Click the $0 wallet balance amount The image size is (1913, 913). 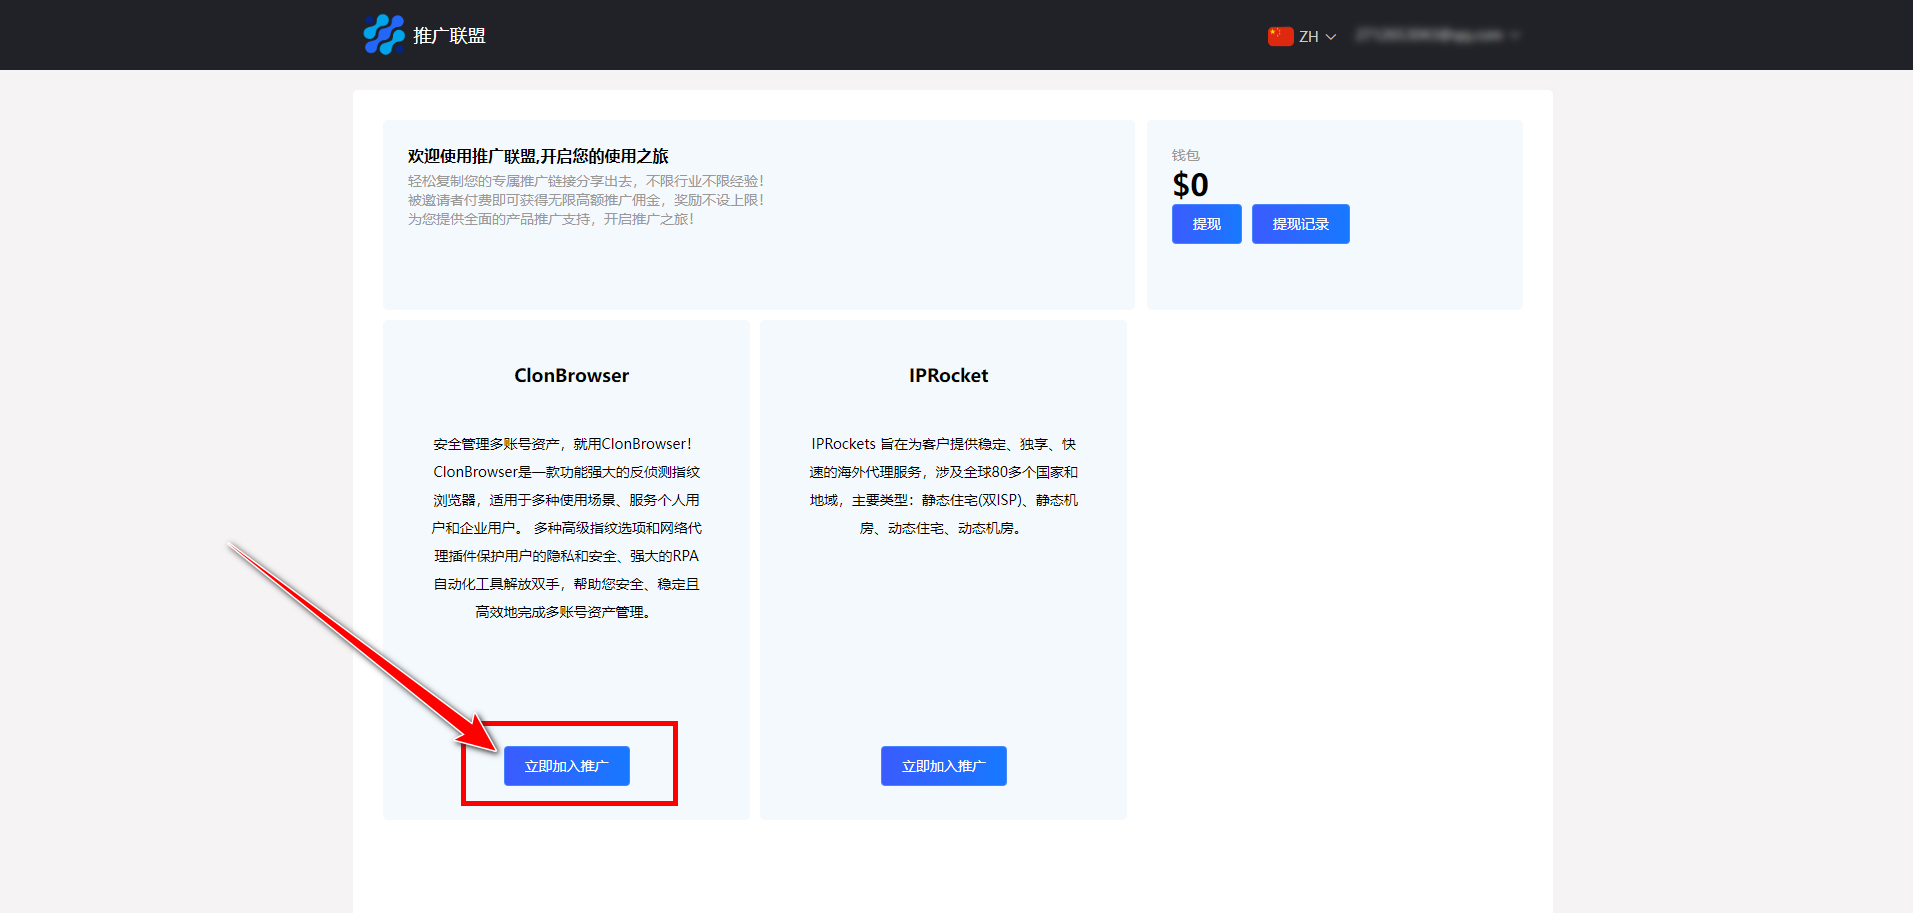(1190, 185)
